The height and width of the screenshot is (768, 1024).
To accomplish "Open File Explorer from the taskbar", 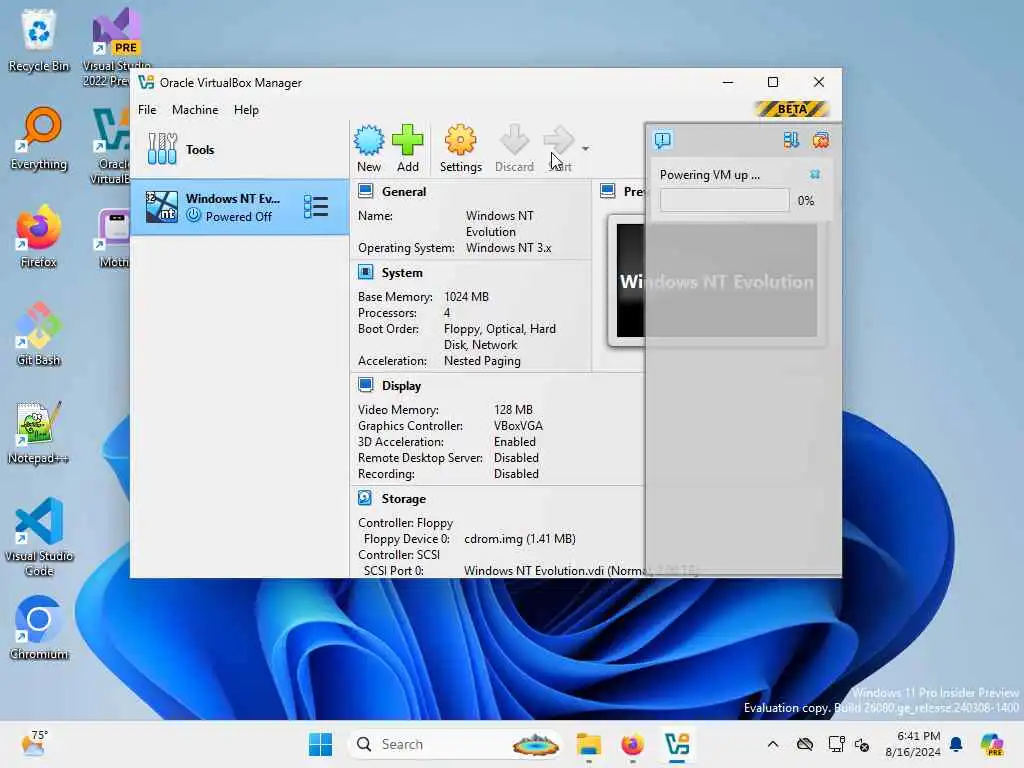I will click(588, 744).
